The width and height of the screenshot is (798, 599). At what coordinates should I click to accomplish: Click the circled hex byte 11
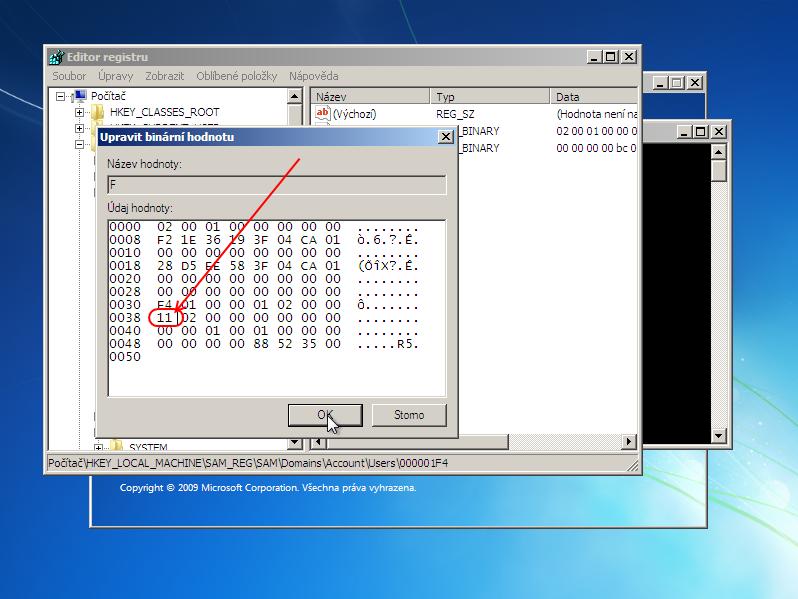tap(165, 318)
